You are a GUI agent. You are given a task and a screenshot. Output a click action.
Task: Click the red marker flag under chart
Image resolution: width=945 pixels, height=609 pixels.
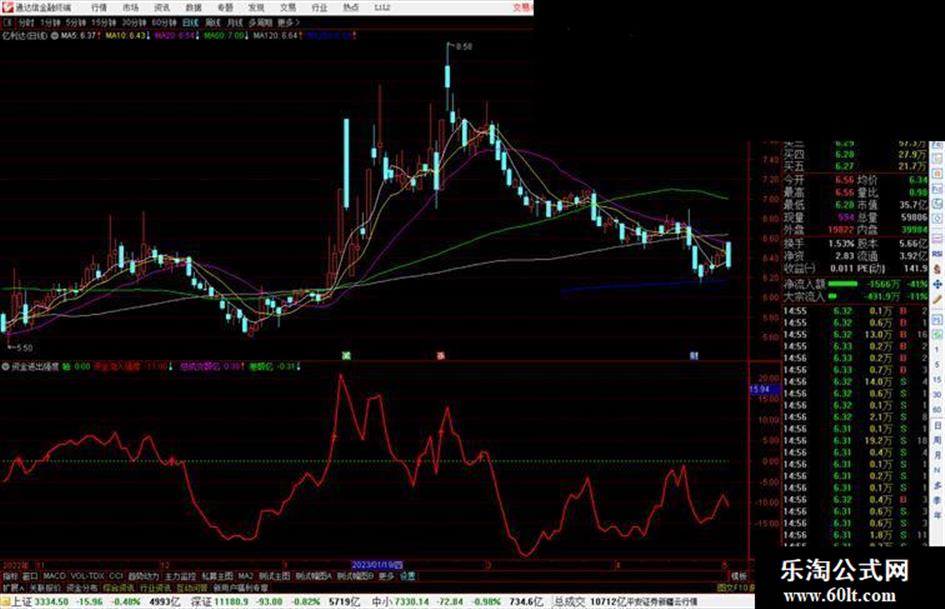pyautogui.click(x=441, y=356)
